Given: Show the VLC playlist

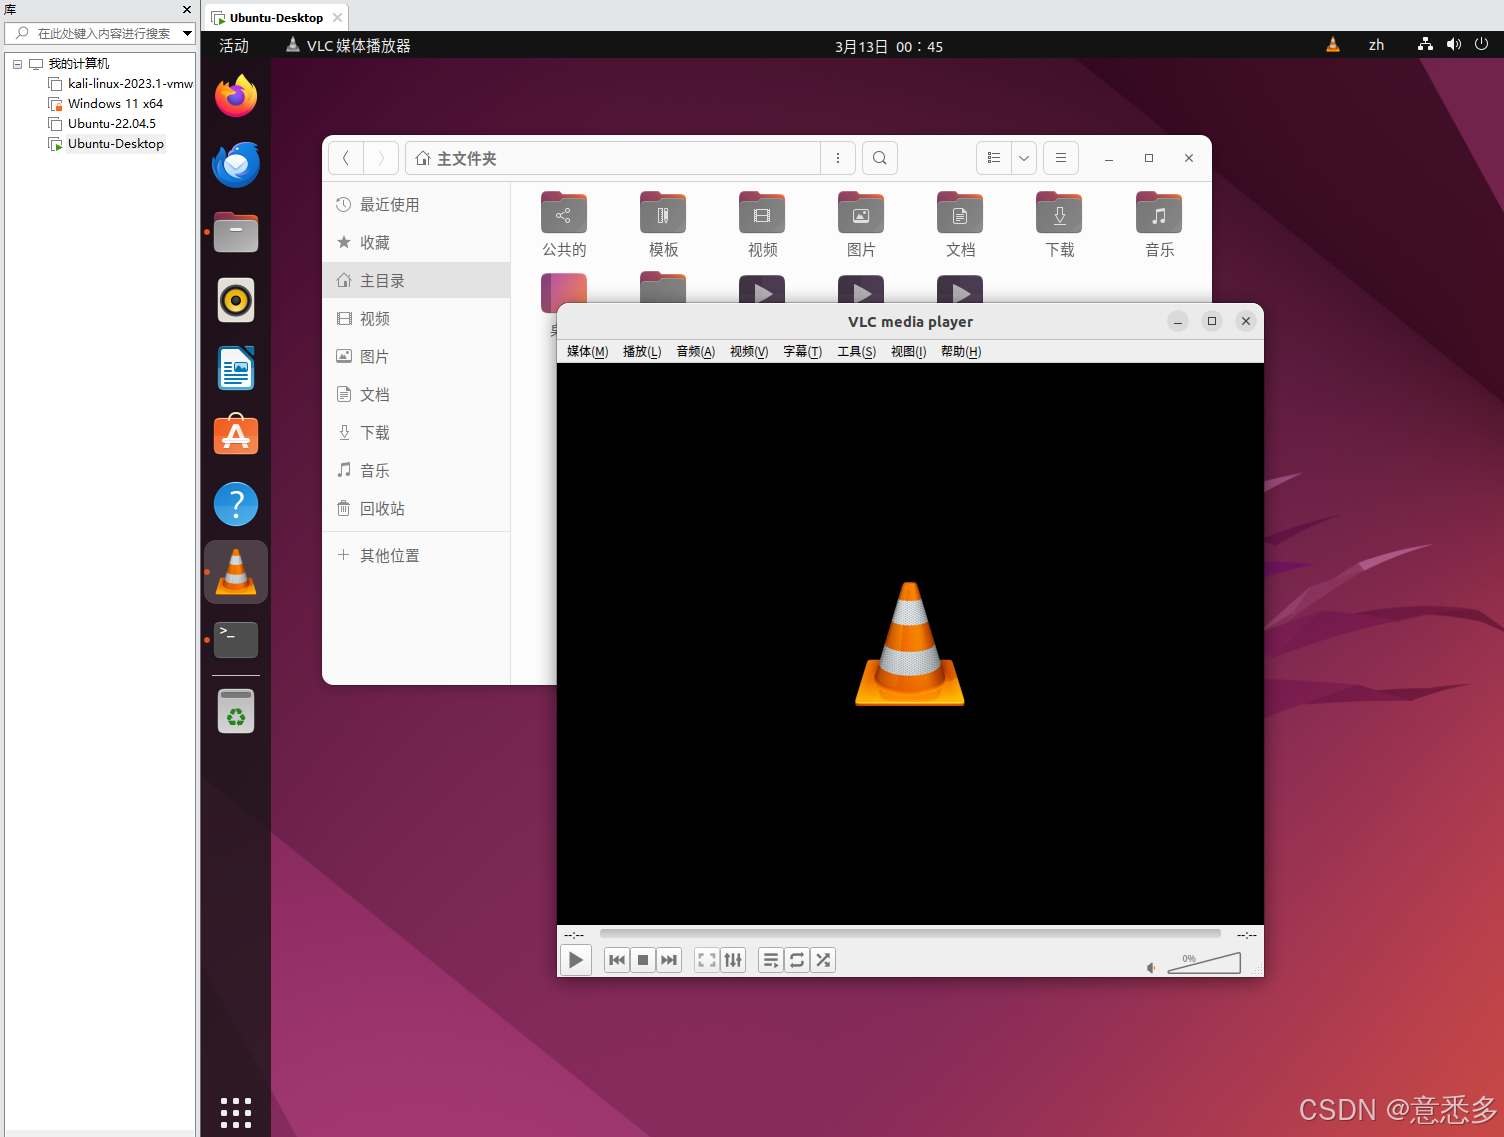Looking at the screenshot, I should click(771, 960).
